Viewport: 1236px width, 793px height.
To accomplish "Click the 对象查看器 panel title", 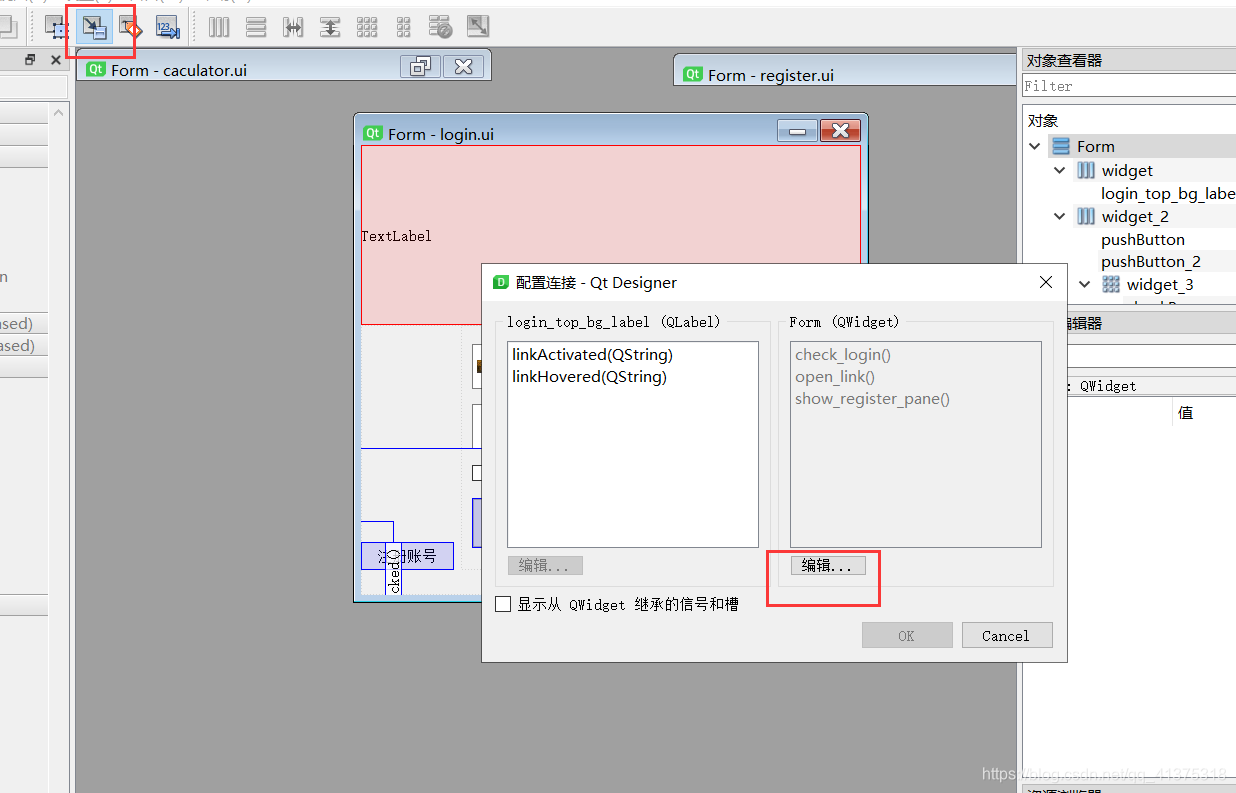I will (x=1065, y=60).
